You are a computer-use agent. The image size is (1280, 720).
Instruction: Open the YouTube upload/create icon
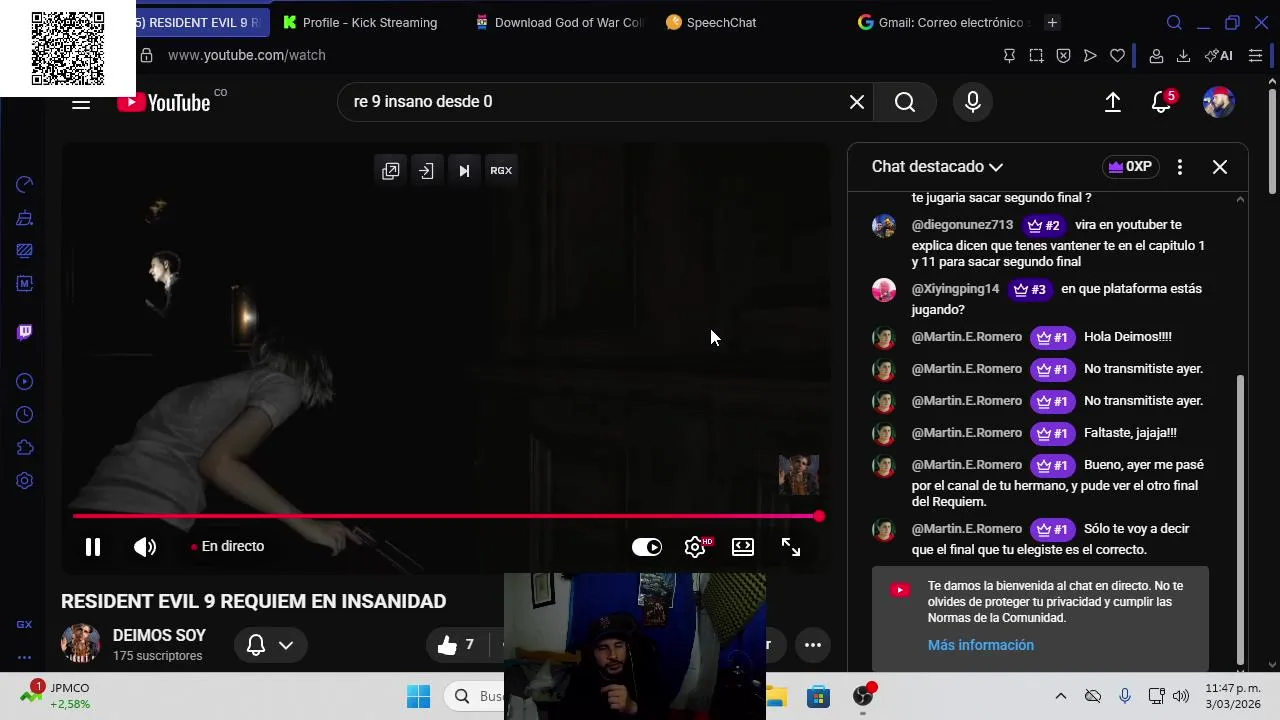[1113, 102]
